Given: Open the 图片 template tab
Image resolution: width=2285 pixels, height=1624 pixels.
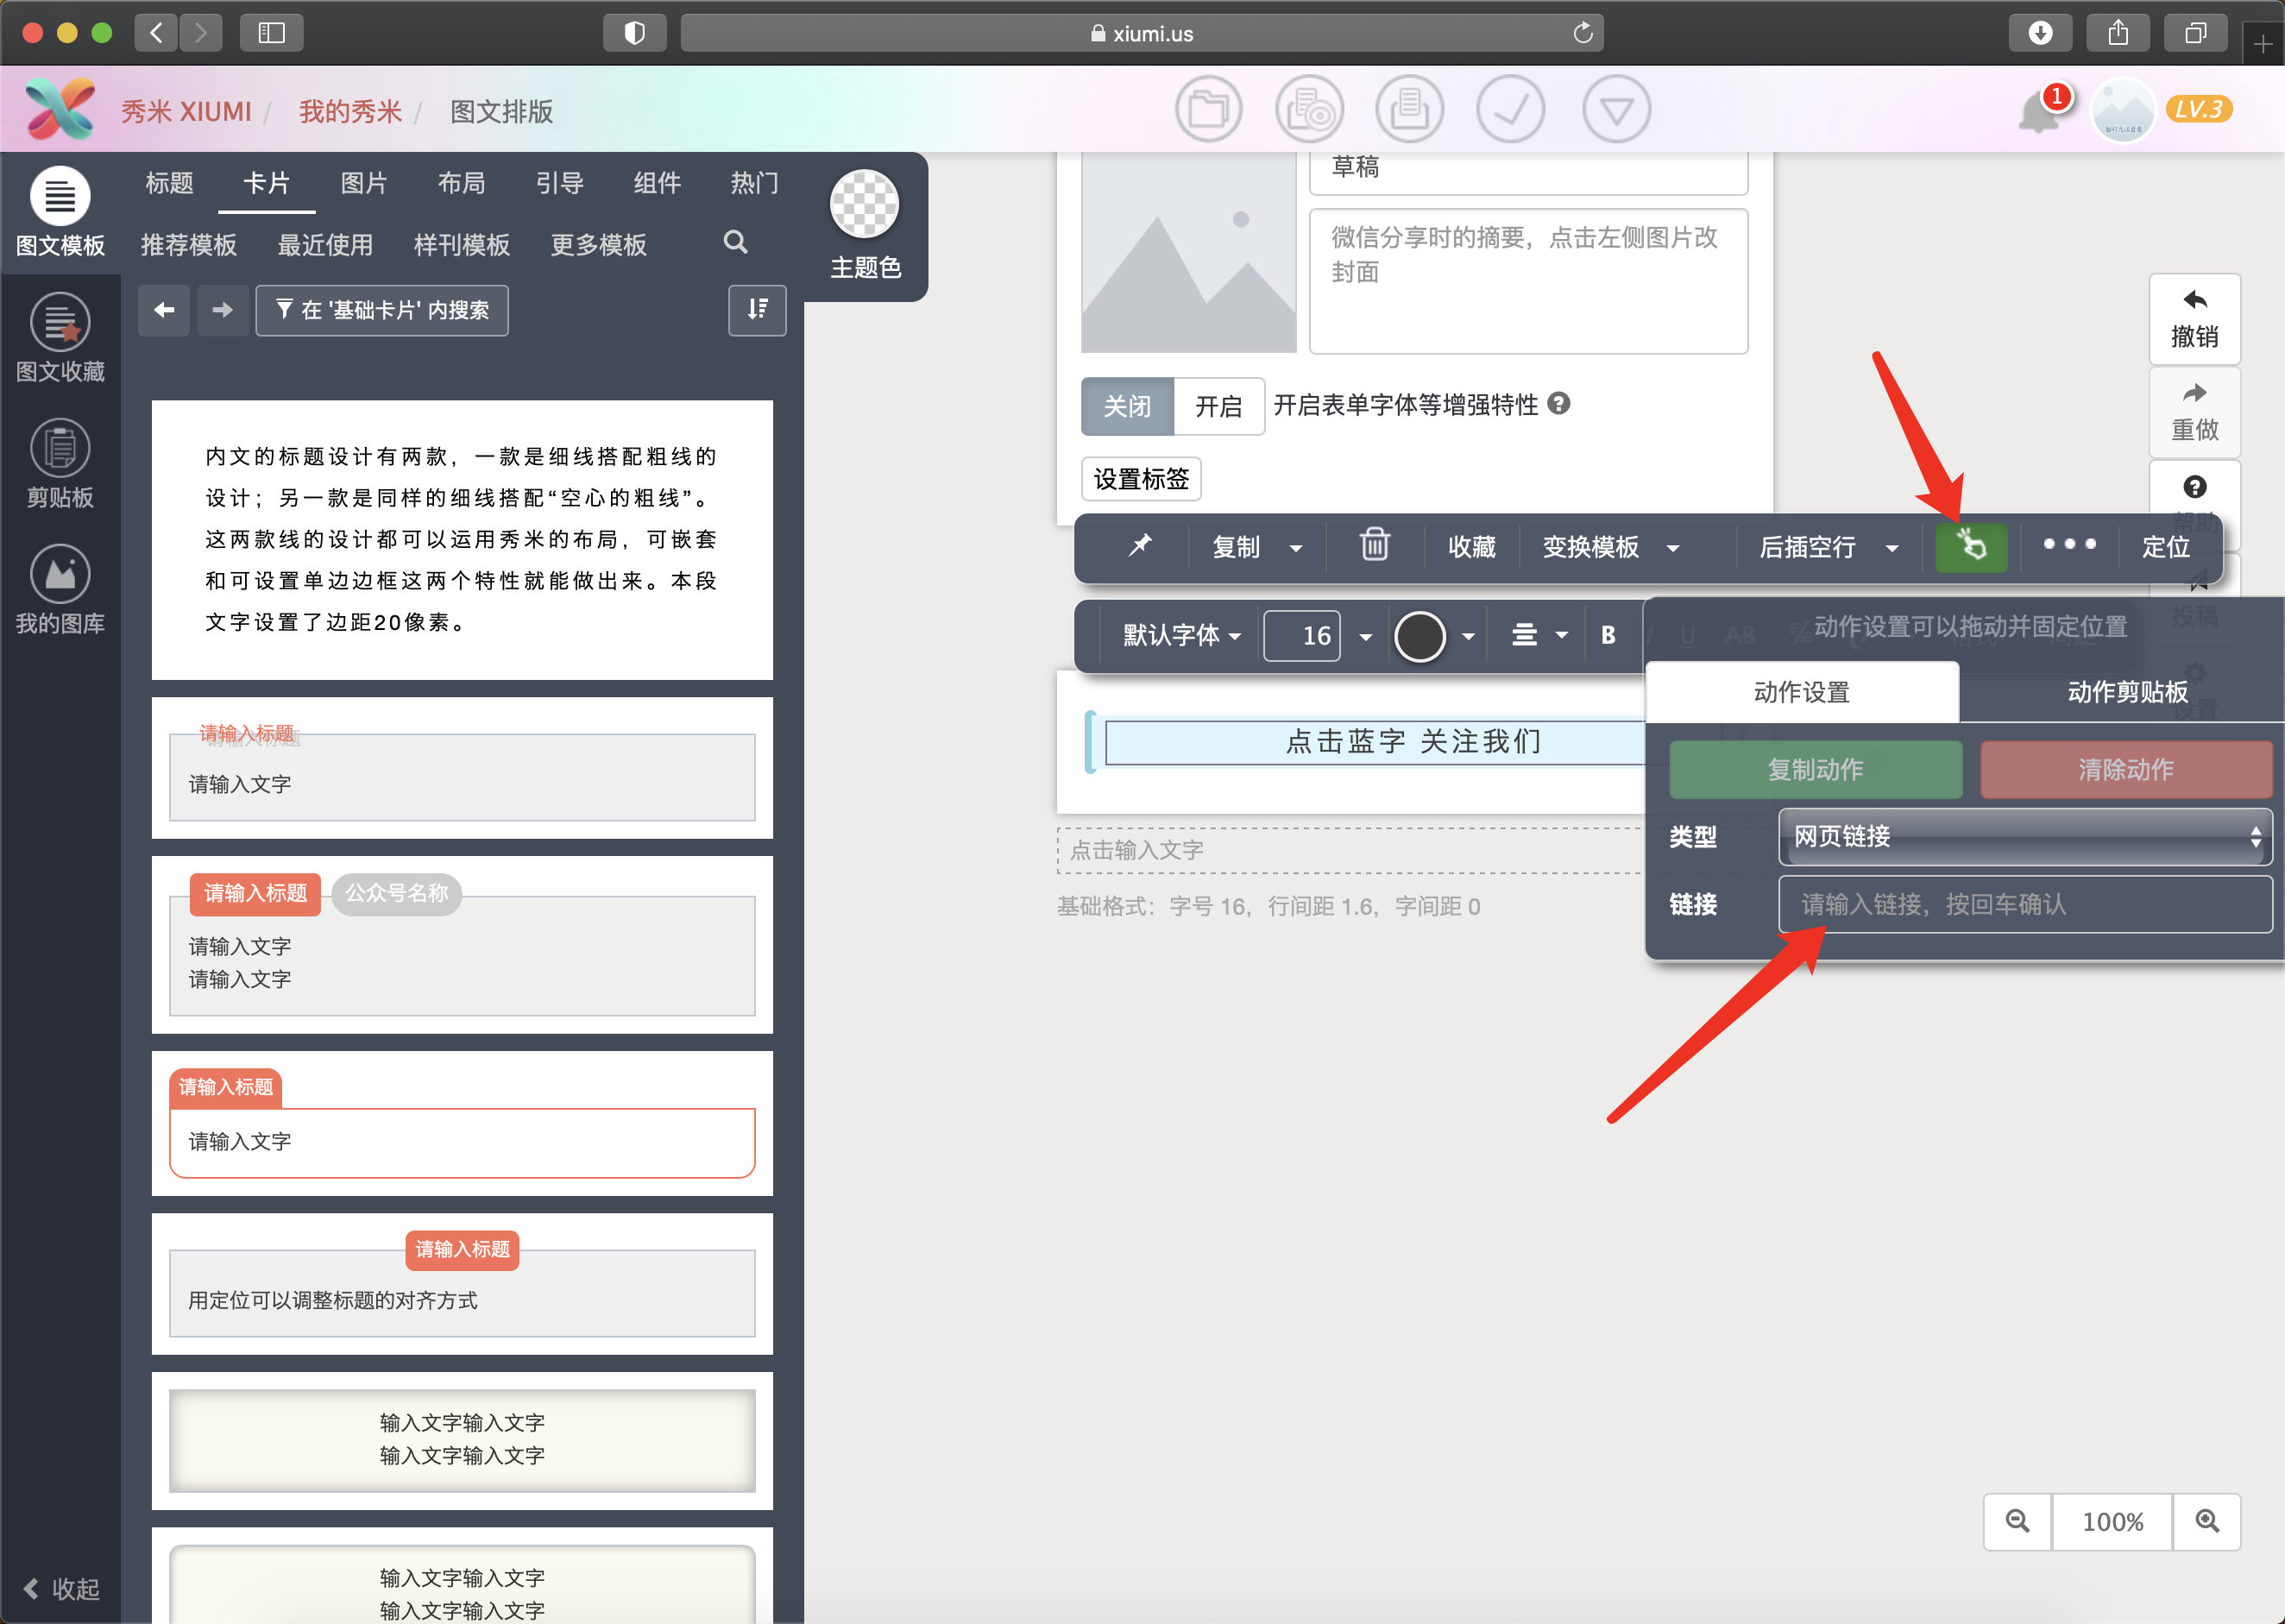Looking at the screenshot, I should tap(363, 183).
